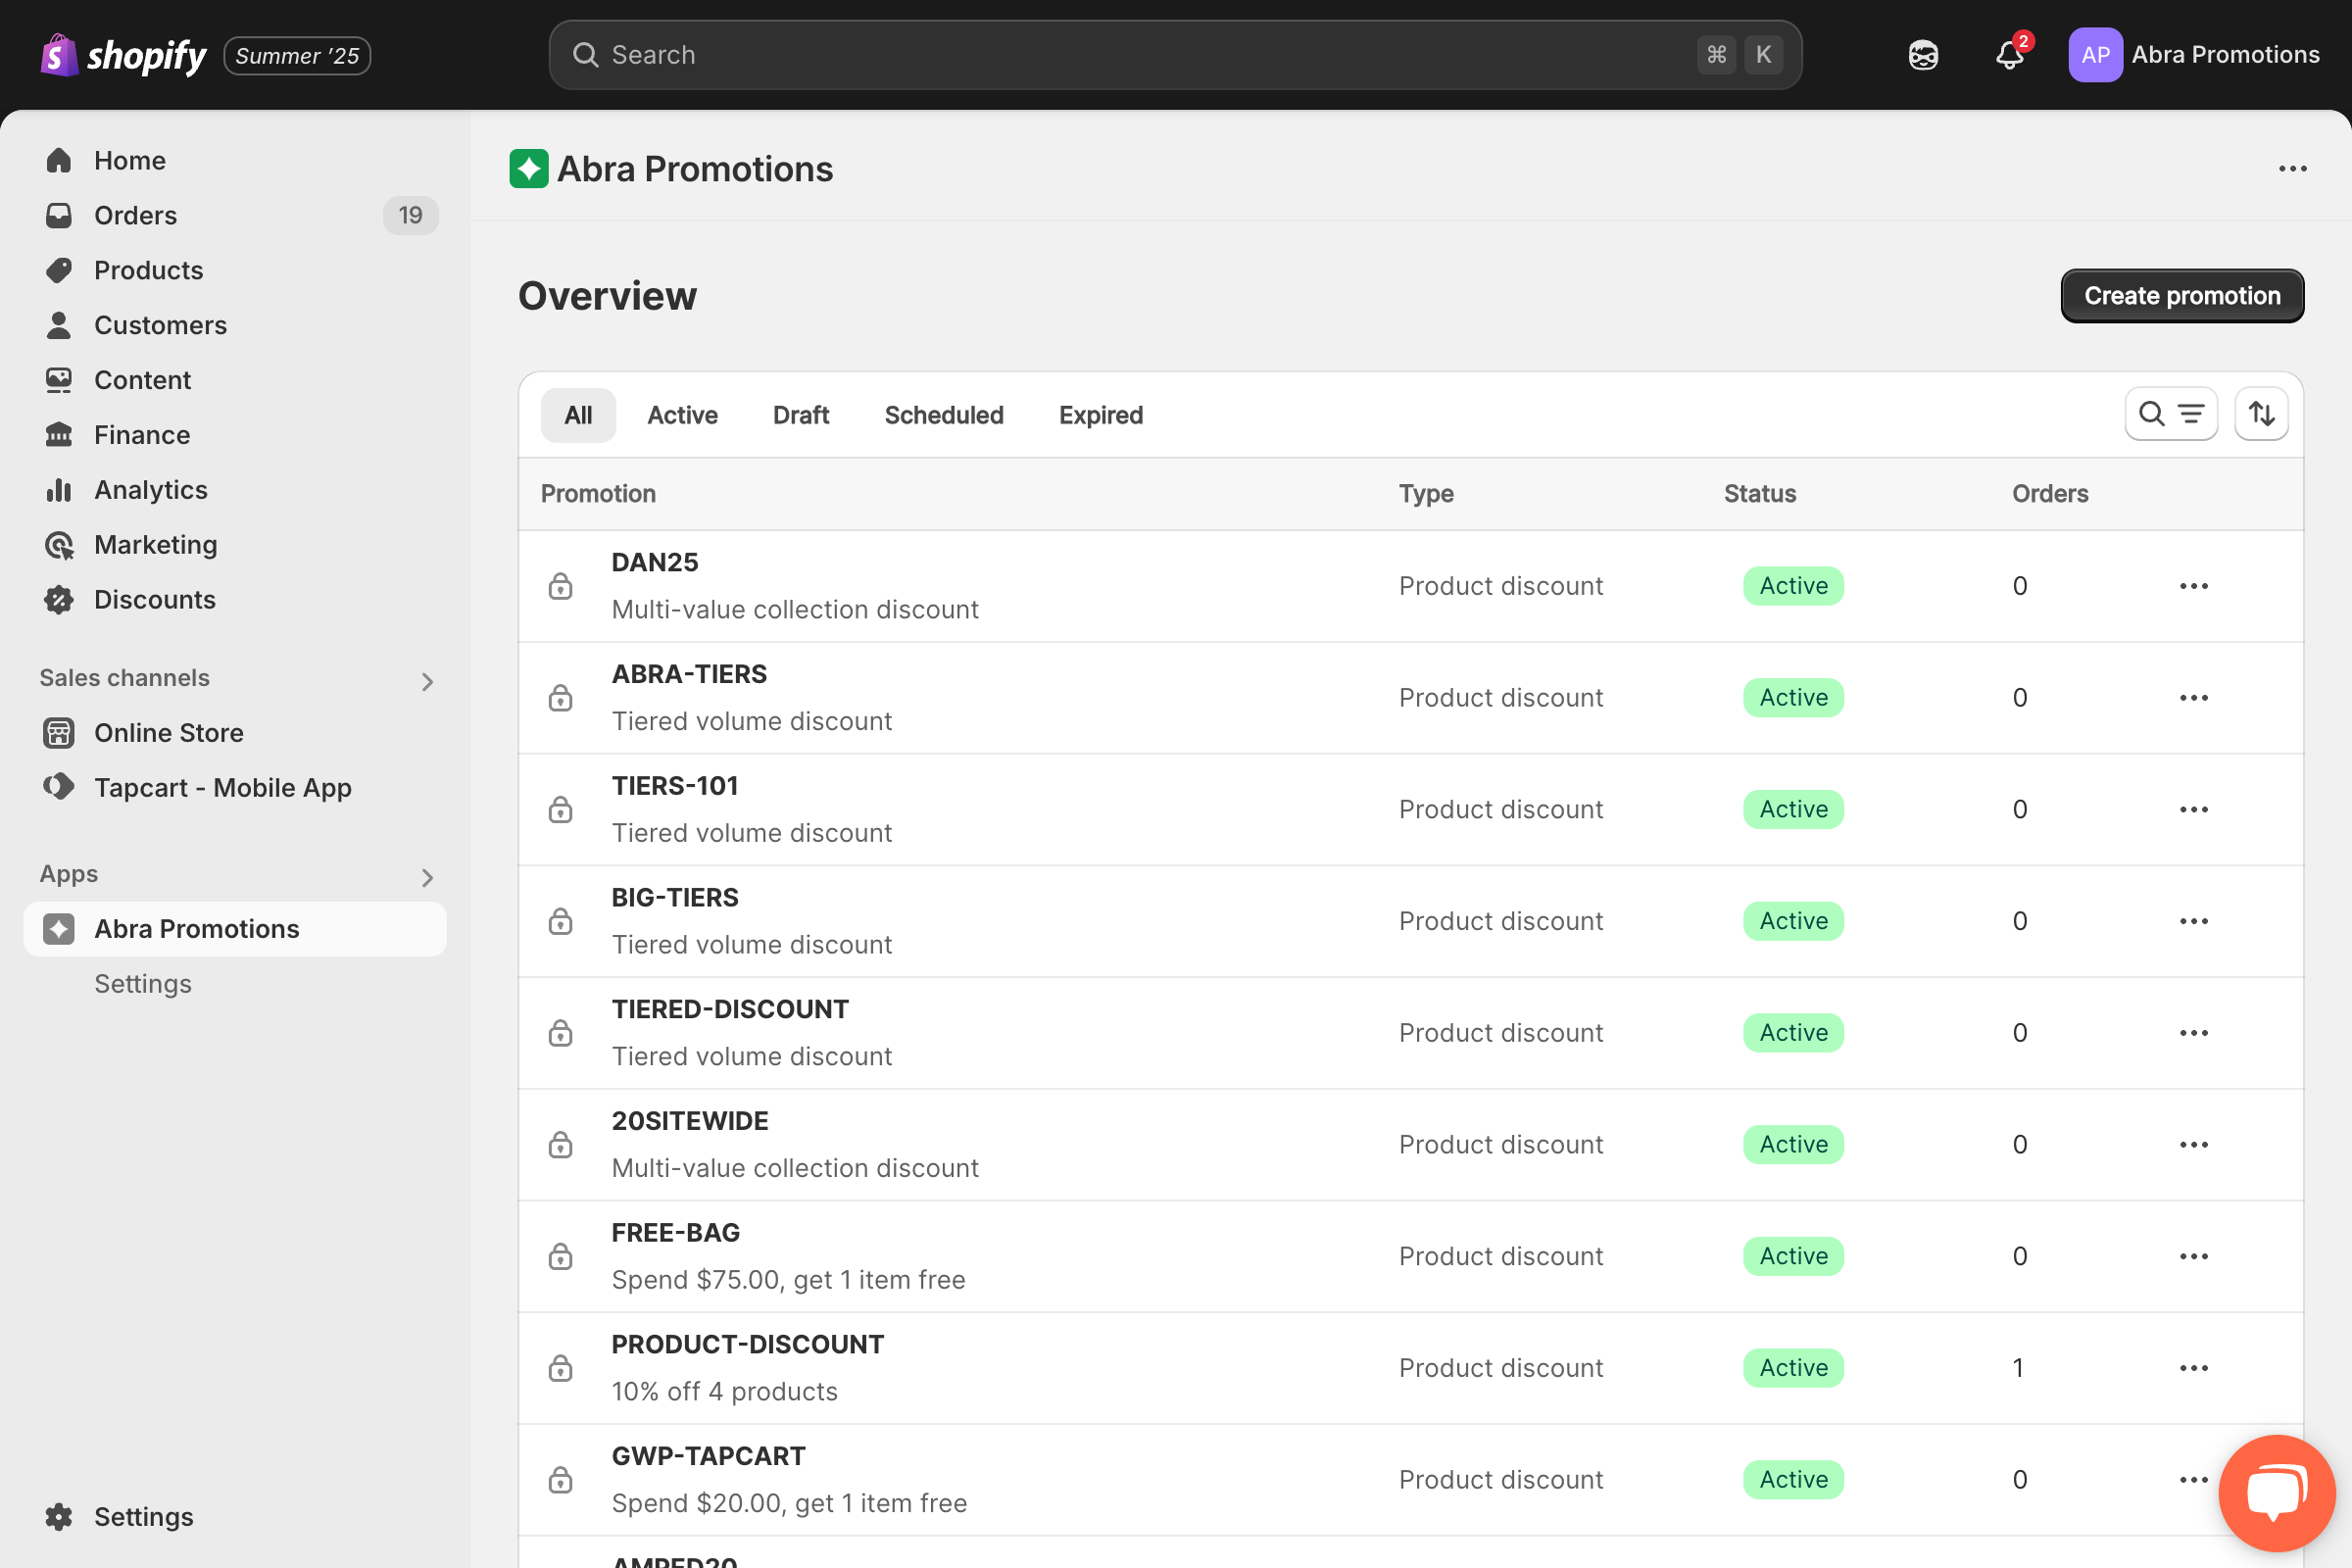Open actions menu for BIG-TIERS row
The width and height of the screenshot is (2352, 1568).
2194,921
